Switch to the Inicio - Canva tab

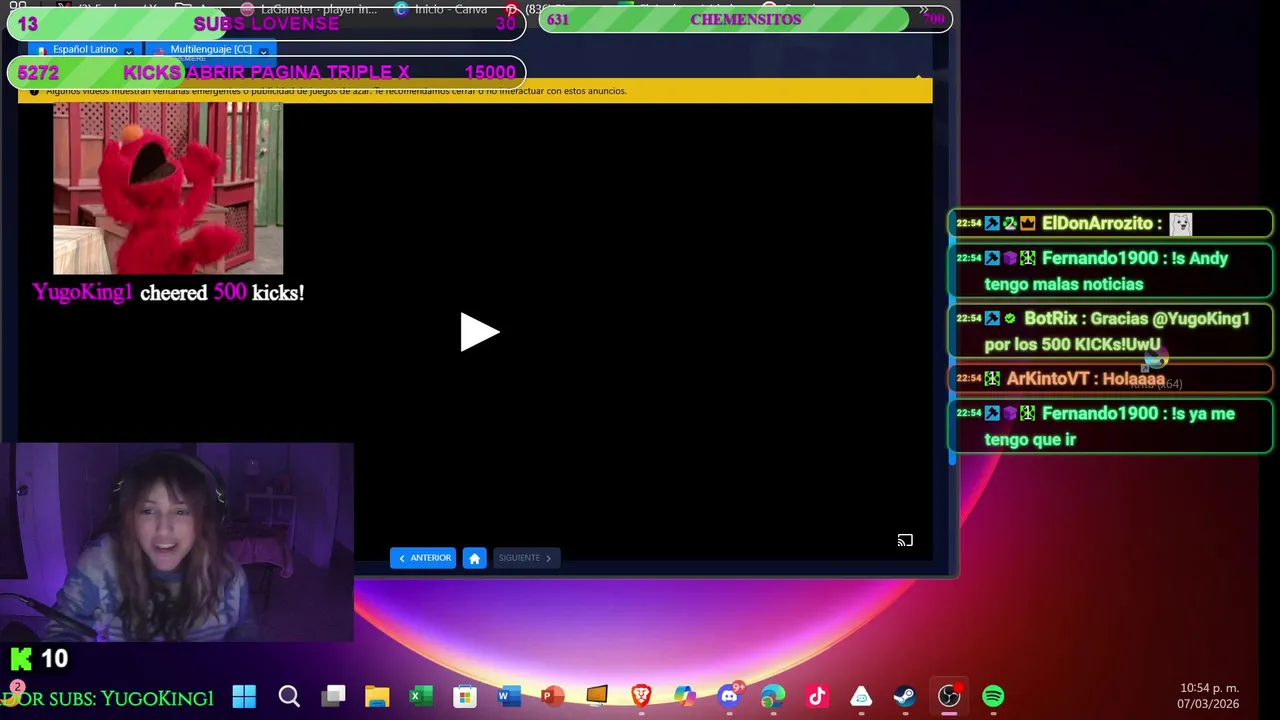442,9
